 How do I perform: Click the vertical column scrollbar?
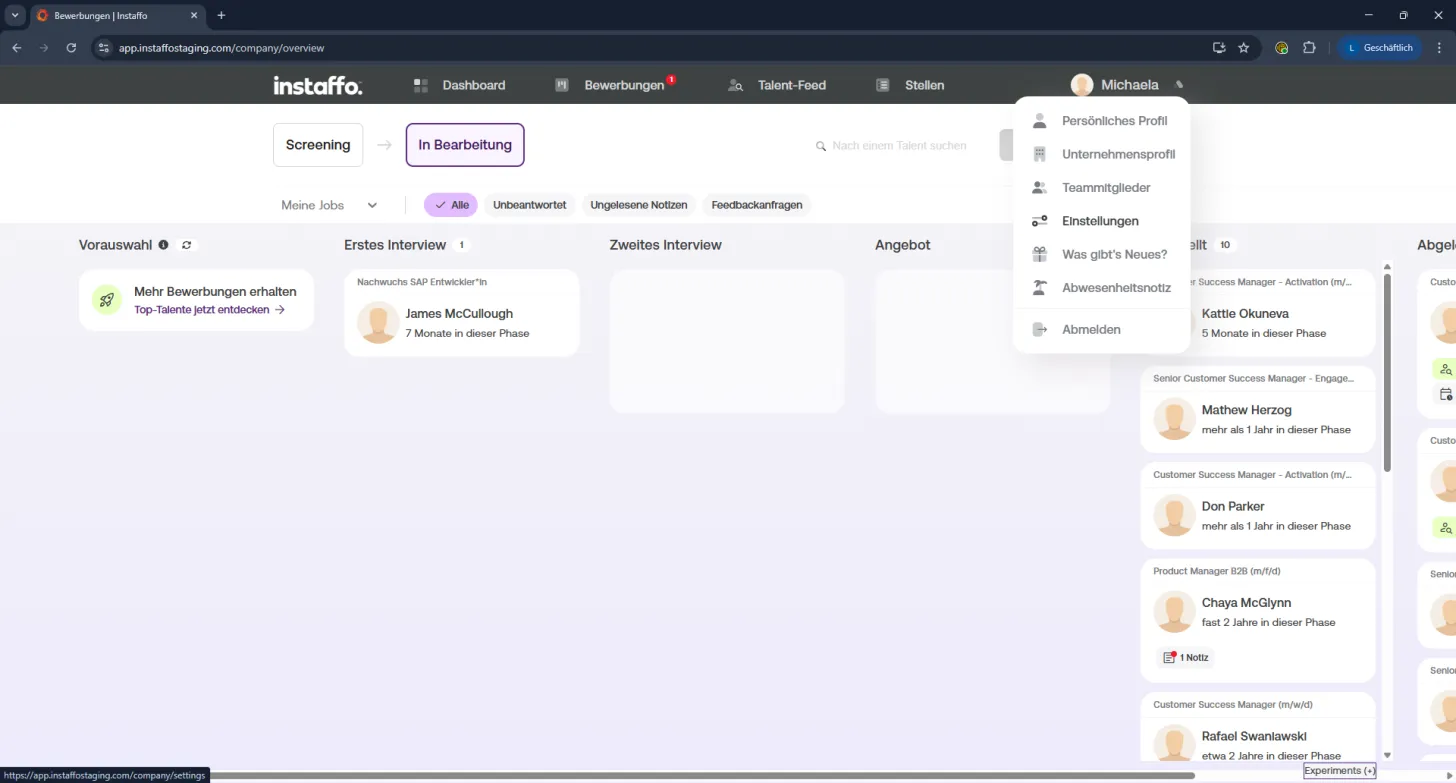1387,372
